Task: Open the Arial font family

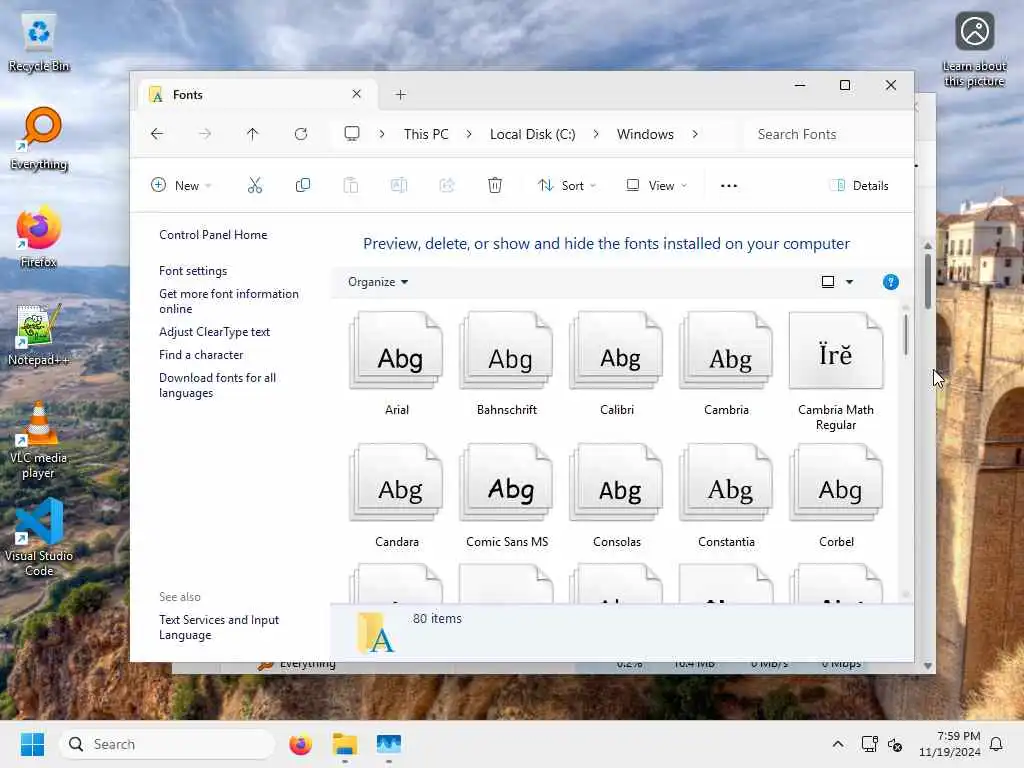Action: pyautogui.click(x=396, y=364)
